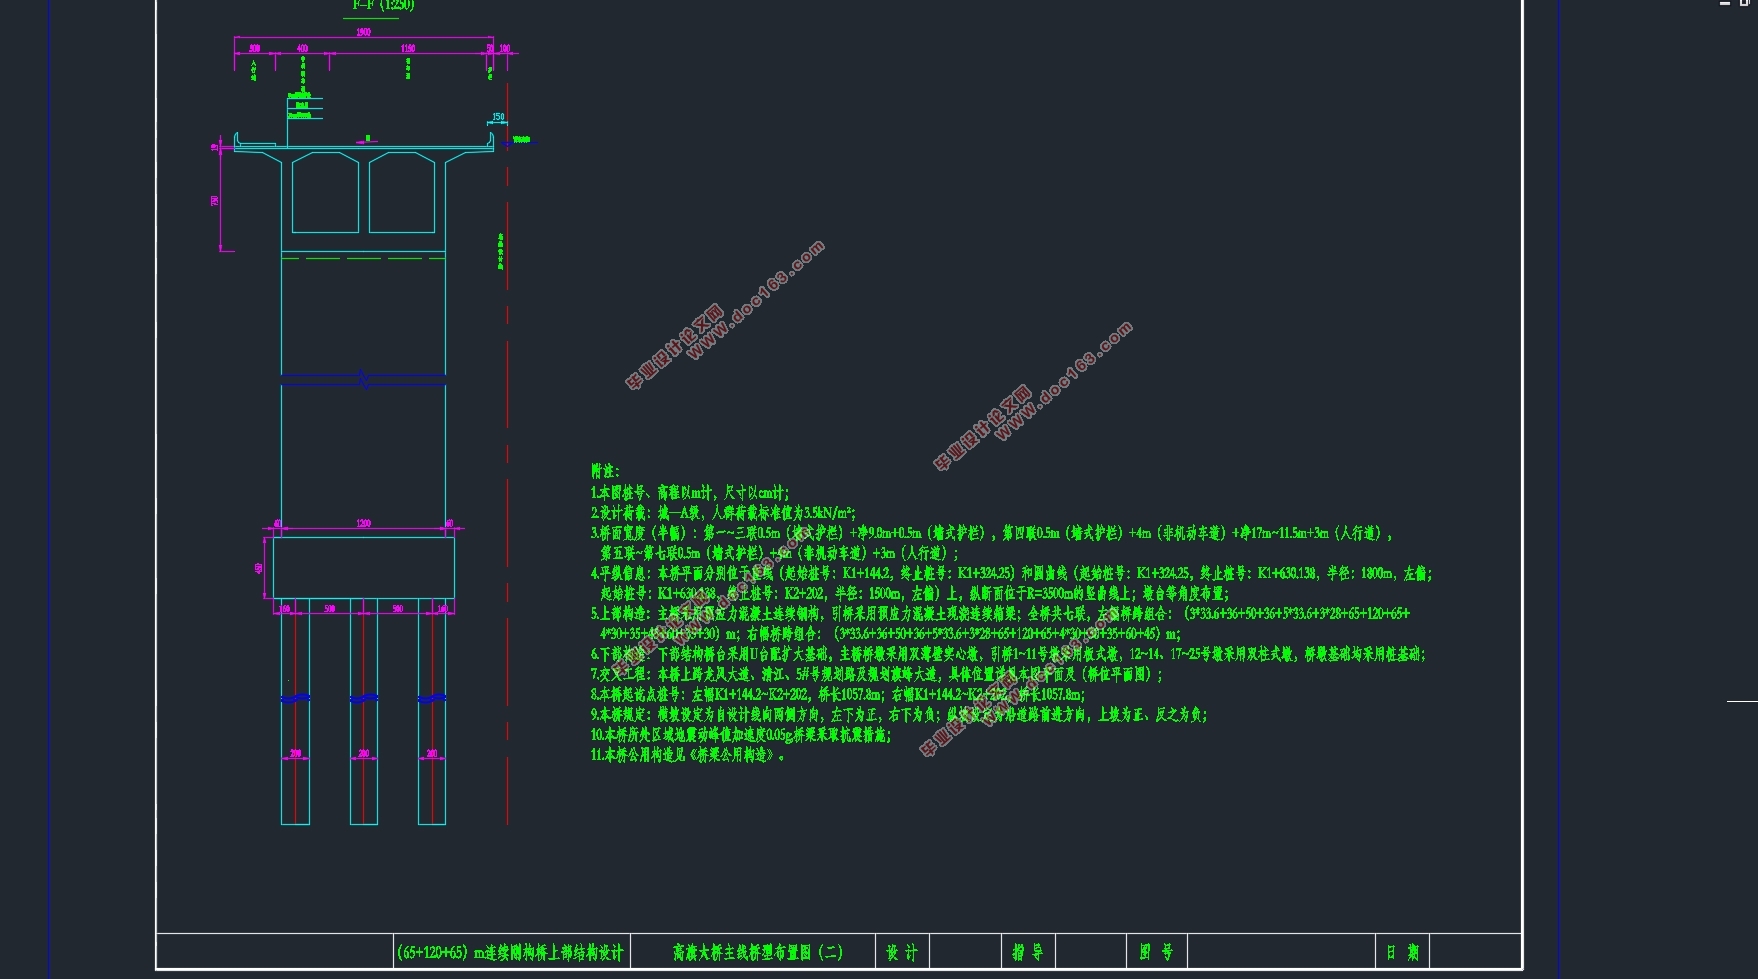Select note '1.本图桩号、高程以m计'
The width and height of the screenshot is (1758, 979).
[690, 493]
